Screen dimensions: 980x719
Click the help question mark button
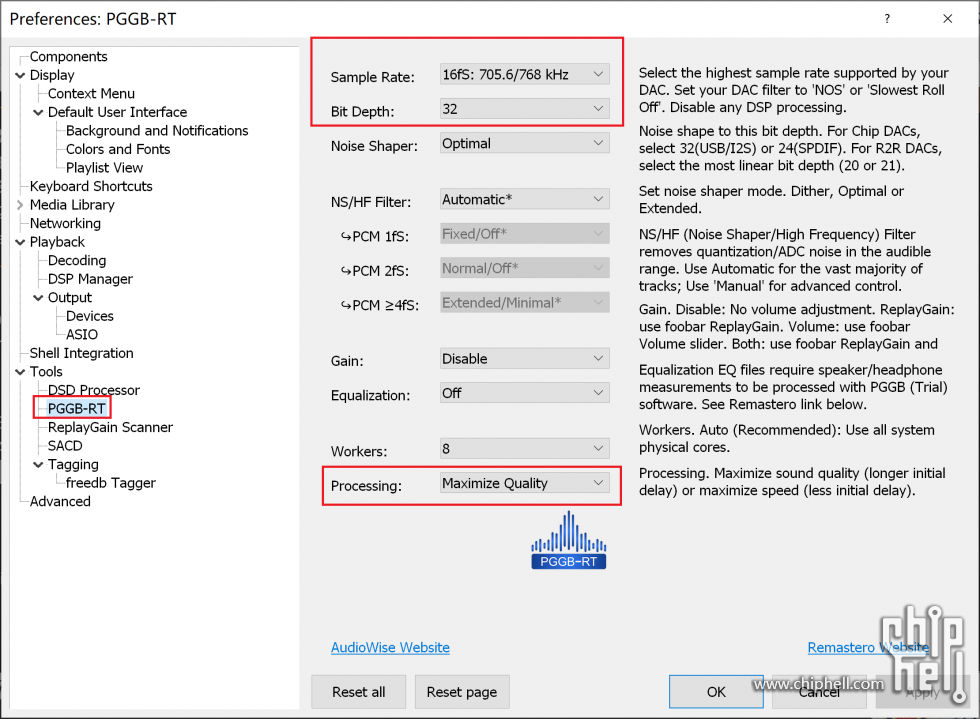coord(887,19)
